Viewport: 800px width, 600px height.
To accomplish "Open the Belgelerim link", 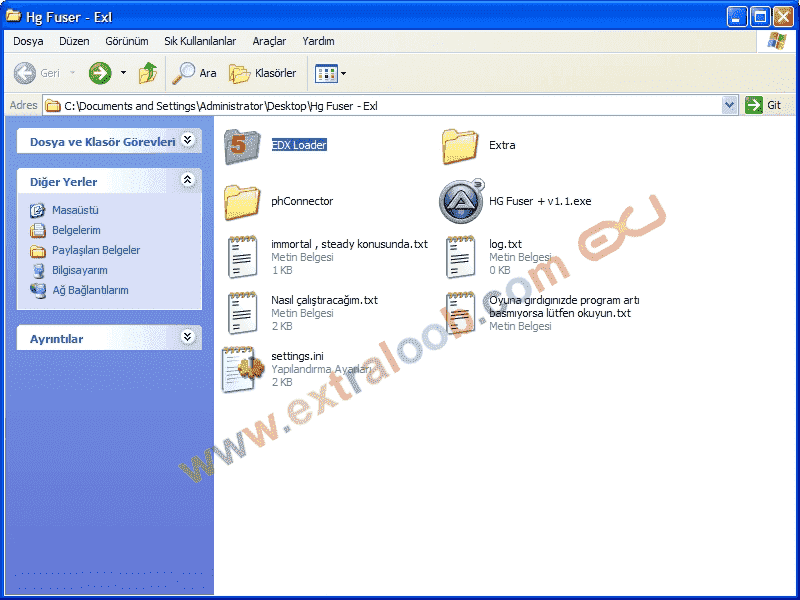I will pyautogui.click(x=76, y=230).
